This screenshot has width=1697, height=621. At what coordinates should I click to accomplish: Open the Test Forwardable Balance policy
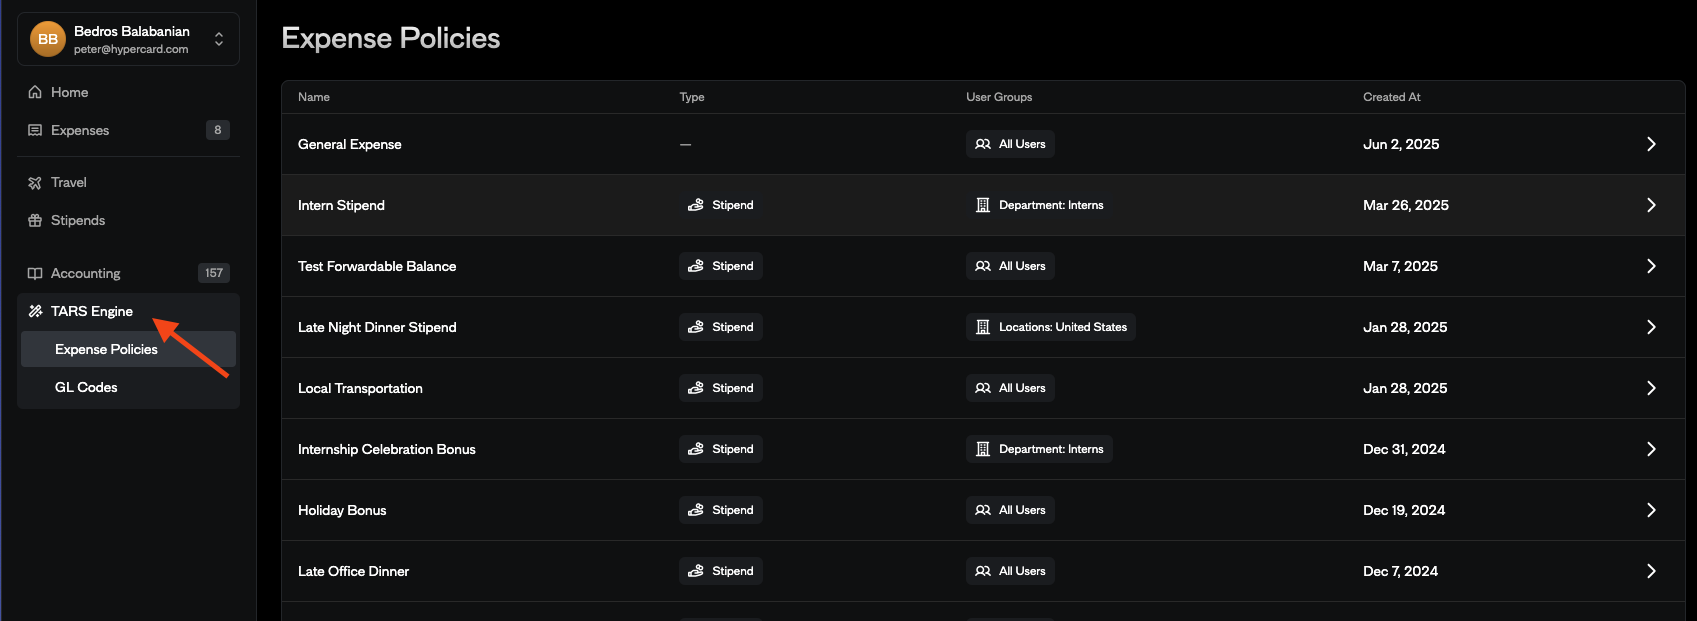coord(377,266)
